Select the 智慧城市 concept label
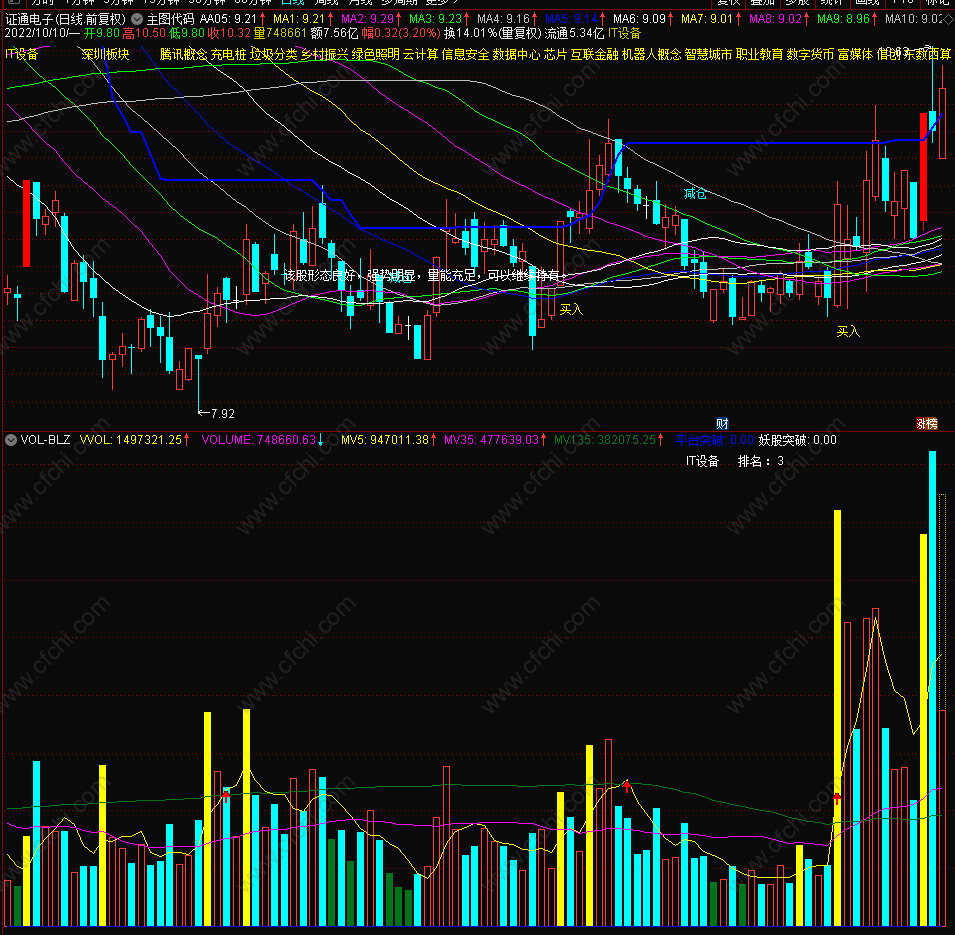This screenshot has width=955, height=935. tap(708, 55)
